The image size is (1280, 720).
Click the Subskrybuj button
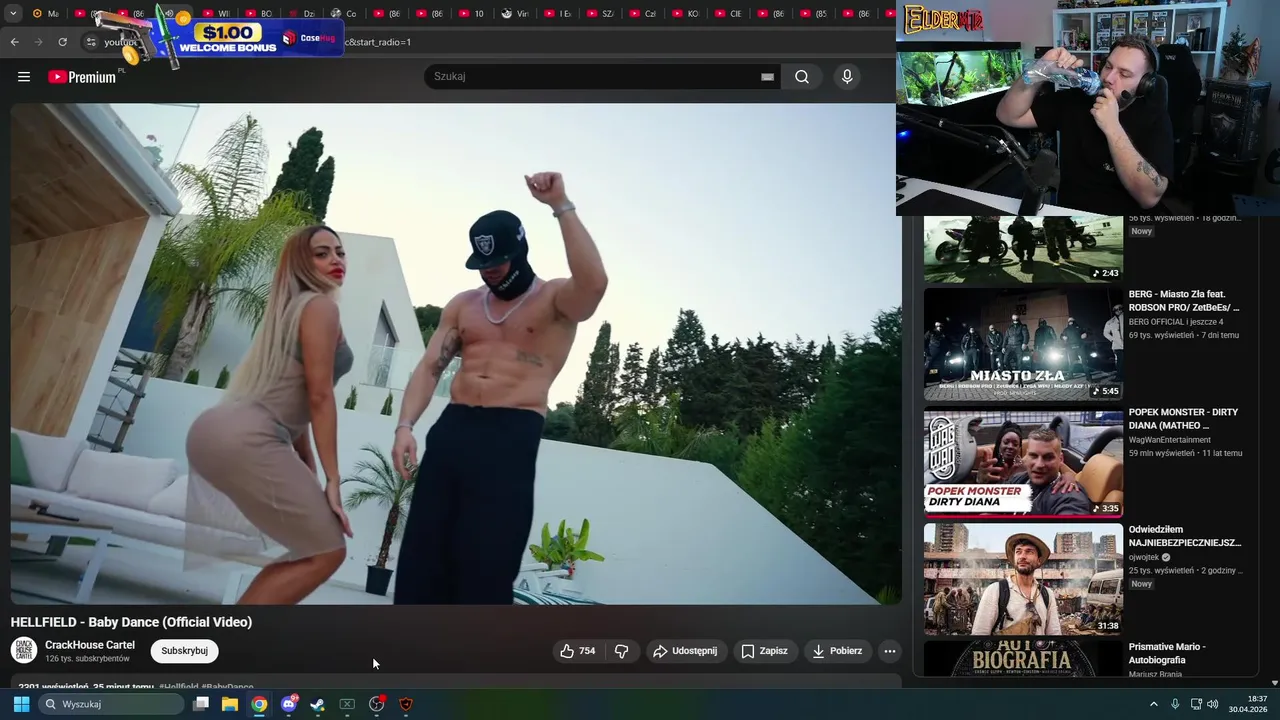click(184, 651)
